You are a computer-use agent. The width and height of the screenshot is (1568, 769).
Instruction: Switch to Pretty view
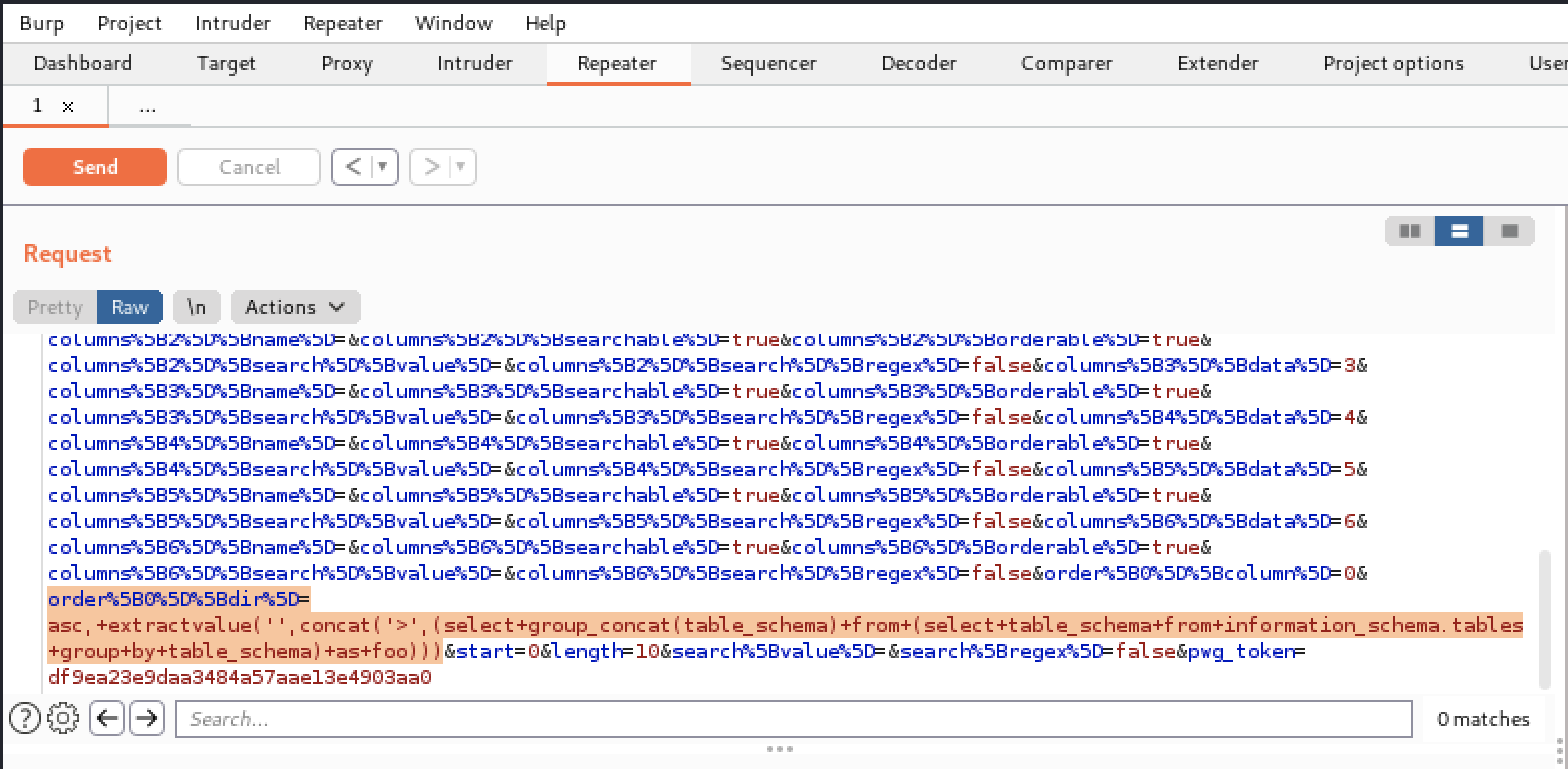[55, 307]
